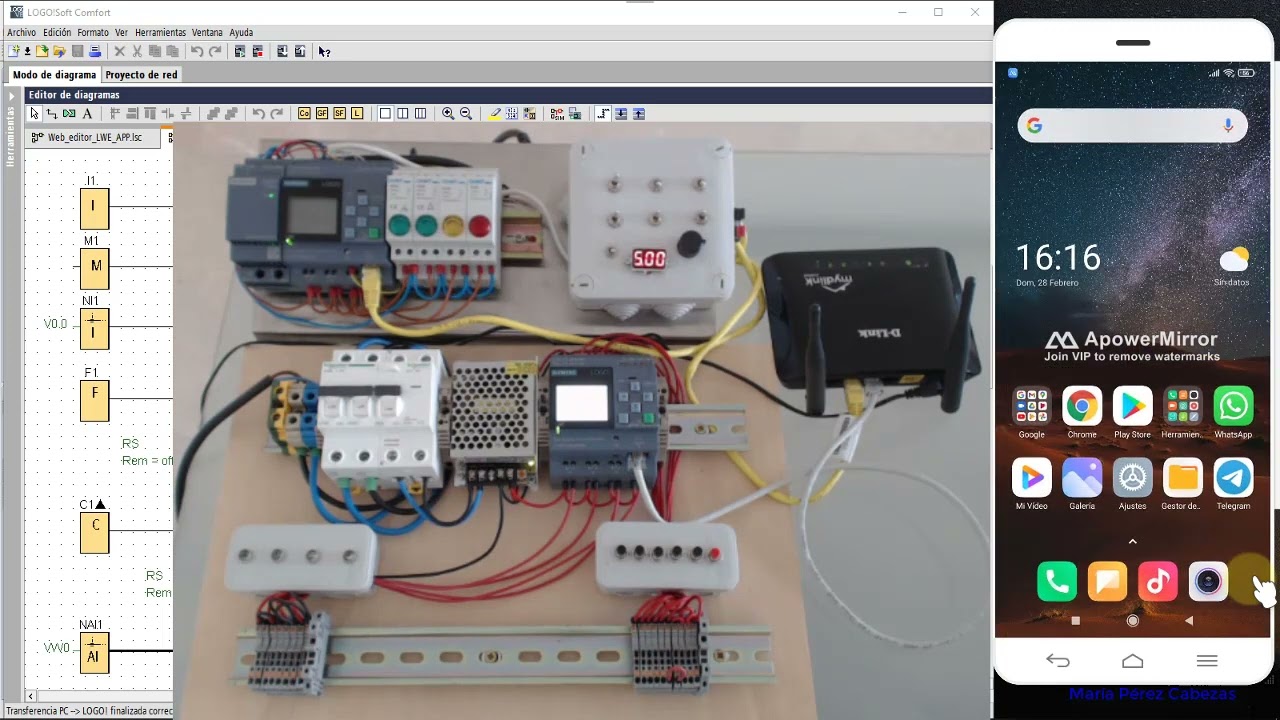Click the zoom out magnifier
The width and height of the screenshot is (1280, 720).
click(466, 114)
